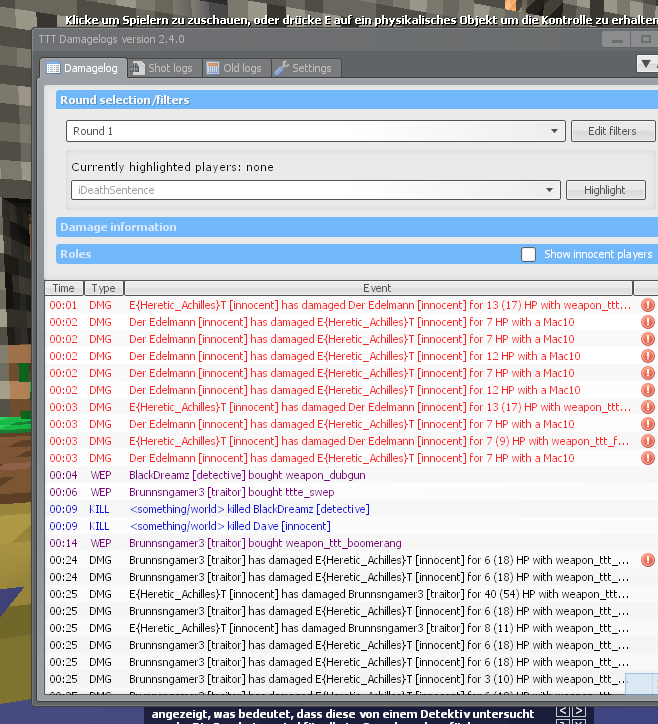Viewport: 658px width, 724px height.
Task: Expand the Damage information section
Action: [118, 227]
